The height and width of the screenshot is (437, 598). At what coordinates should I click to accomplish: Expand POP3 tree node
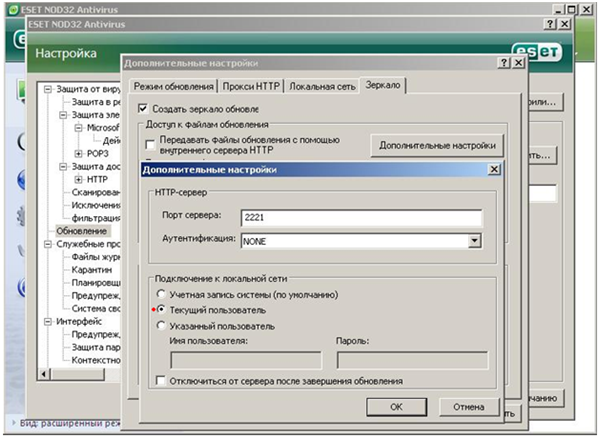(79, 154)
